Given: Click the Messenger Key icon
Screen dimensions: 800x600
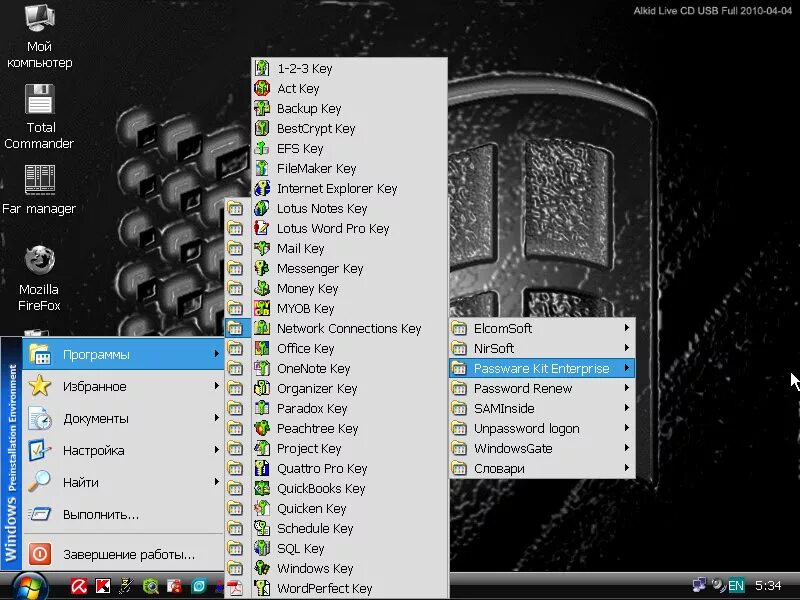Looking at the screenshot, I should [262, 268].
